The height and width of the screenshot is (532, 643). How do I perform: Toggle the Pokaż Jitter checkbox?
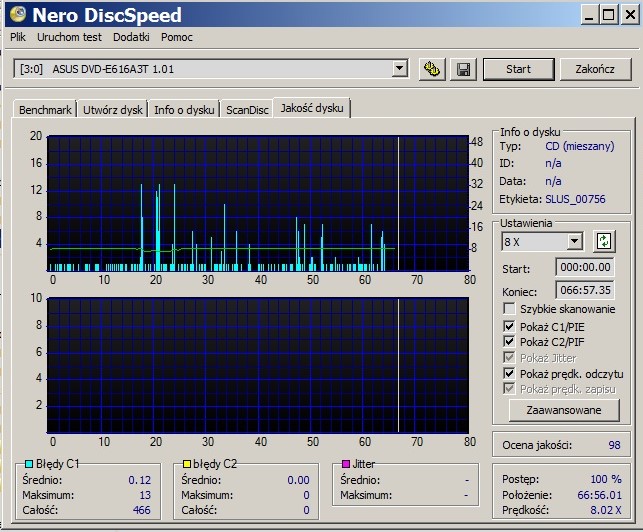[509, 357]
